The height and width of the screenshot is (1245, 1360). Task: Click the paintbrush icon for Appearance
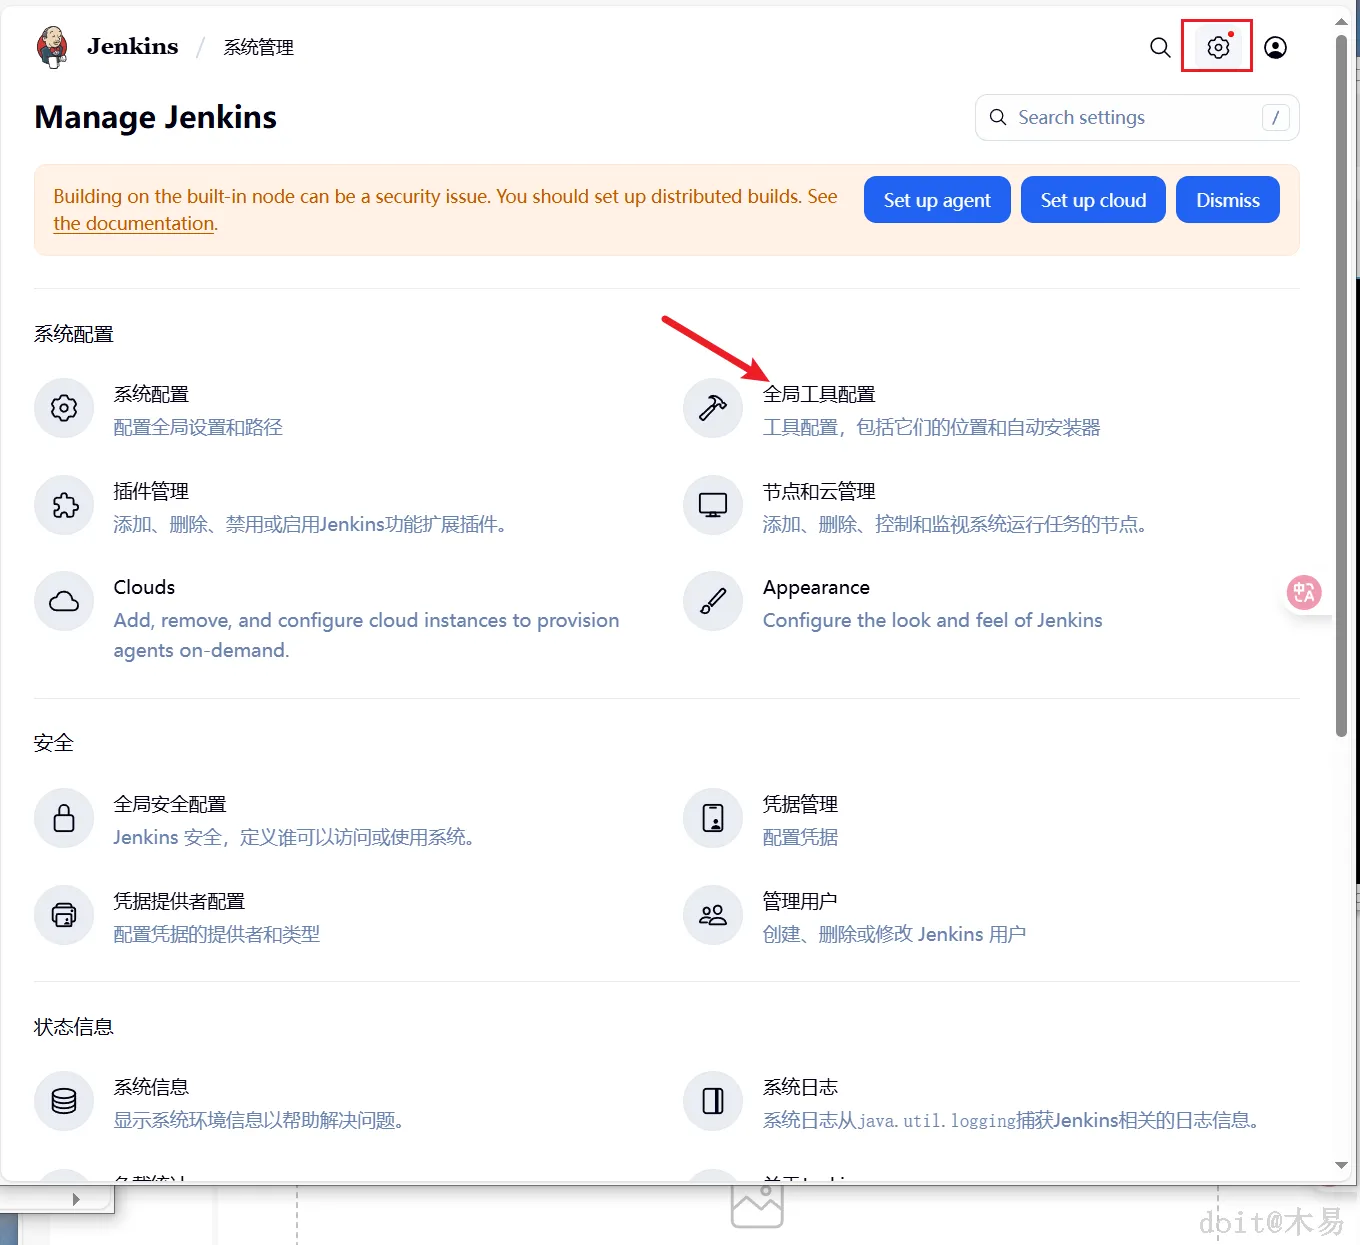(713, 601)
